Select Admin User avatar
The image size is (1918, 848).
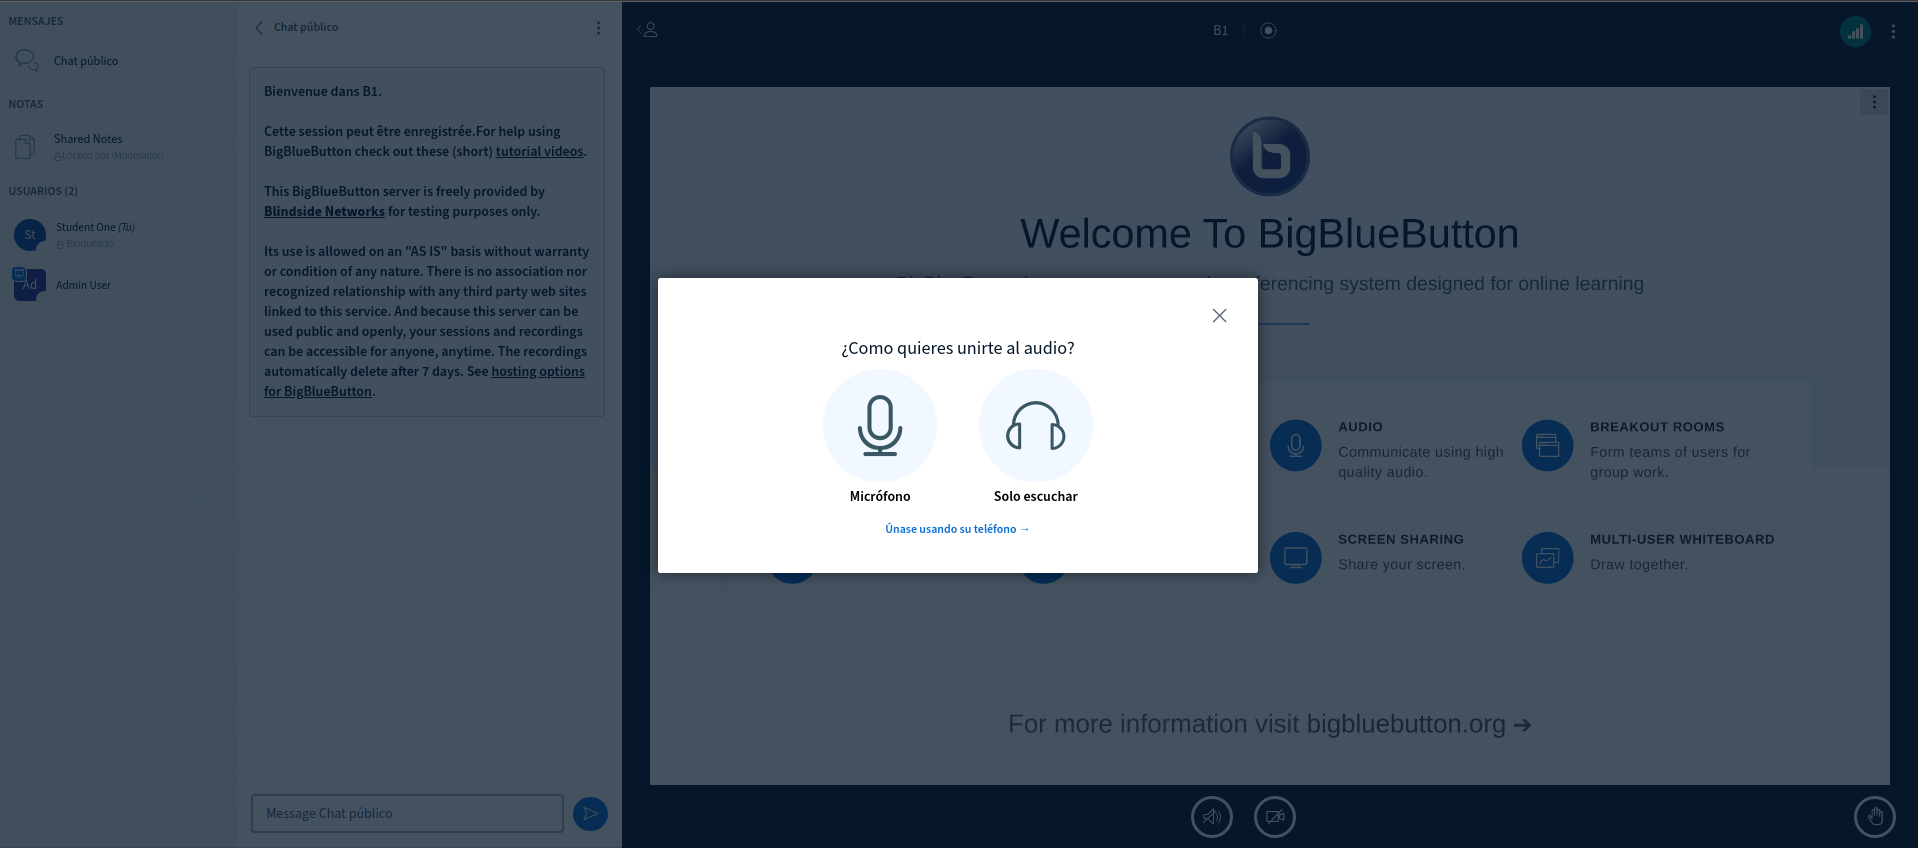(30, 285)
